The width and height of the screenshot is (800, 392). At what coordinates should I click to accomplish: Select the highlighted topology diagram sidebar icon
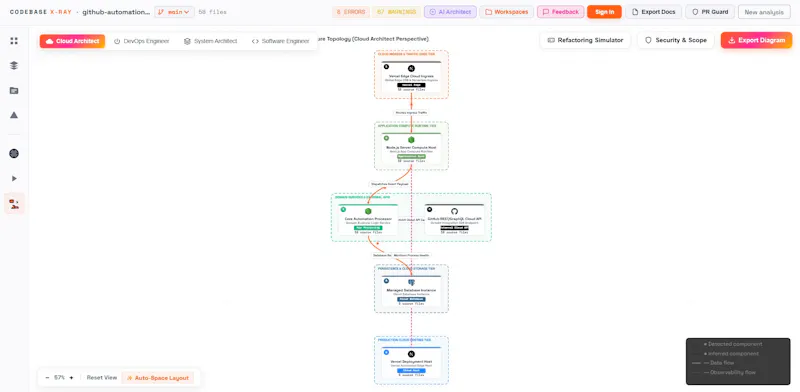[x=14, y=204]
